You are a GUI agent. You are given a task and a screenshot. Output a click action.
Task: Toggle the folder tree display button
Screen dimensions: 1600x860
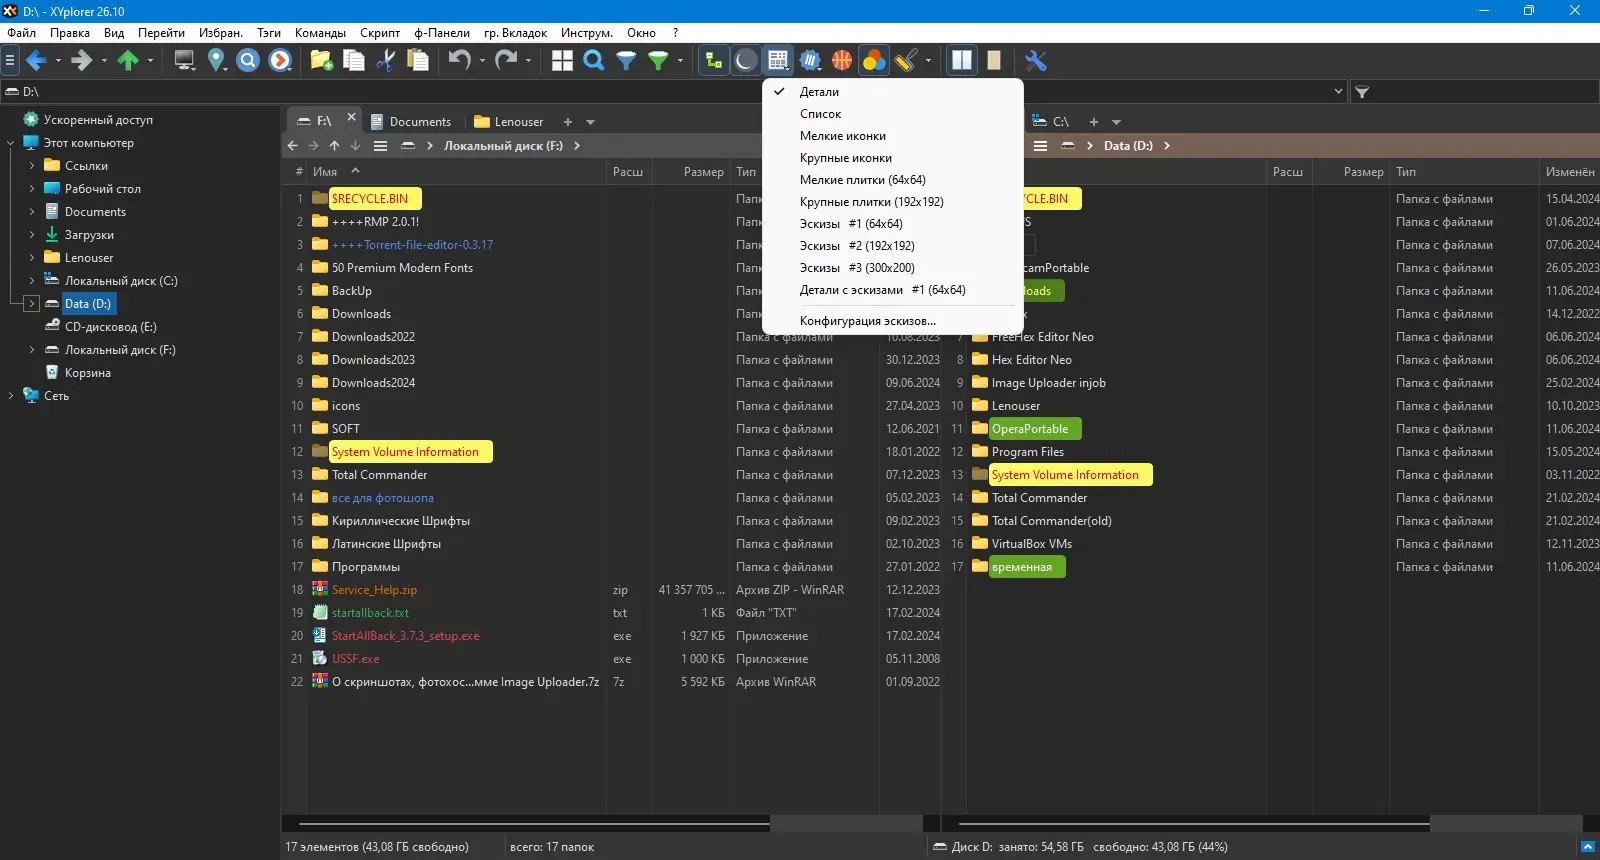point(714,61)
